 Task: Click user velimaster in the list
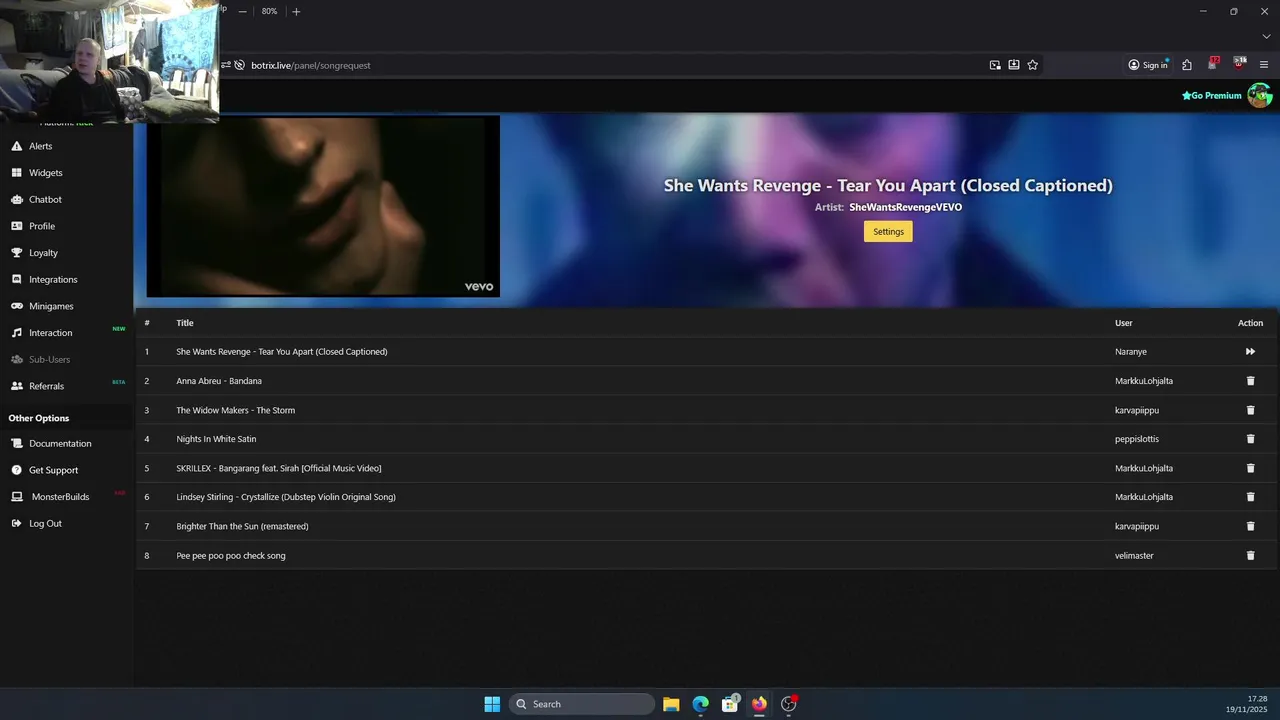[x=1134, y=555]
